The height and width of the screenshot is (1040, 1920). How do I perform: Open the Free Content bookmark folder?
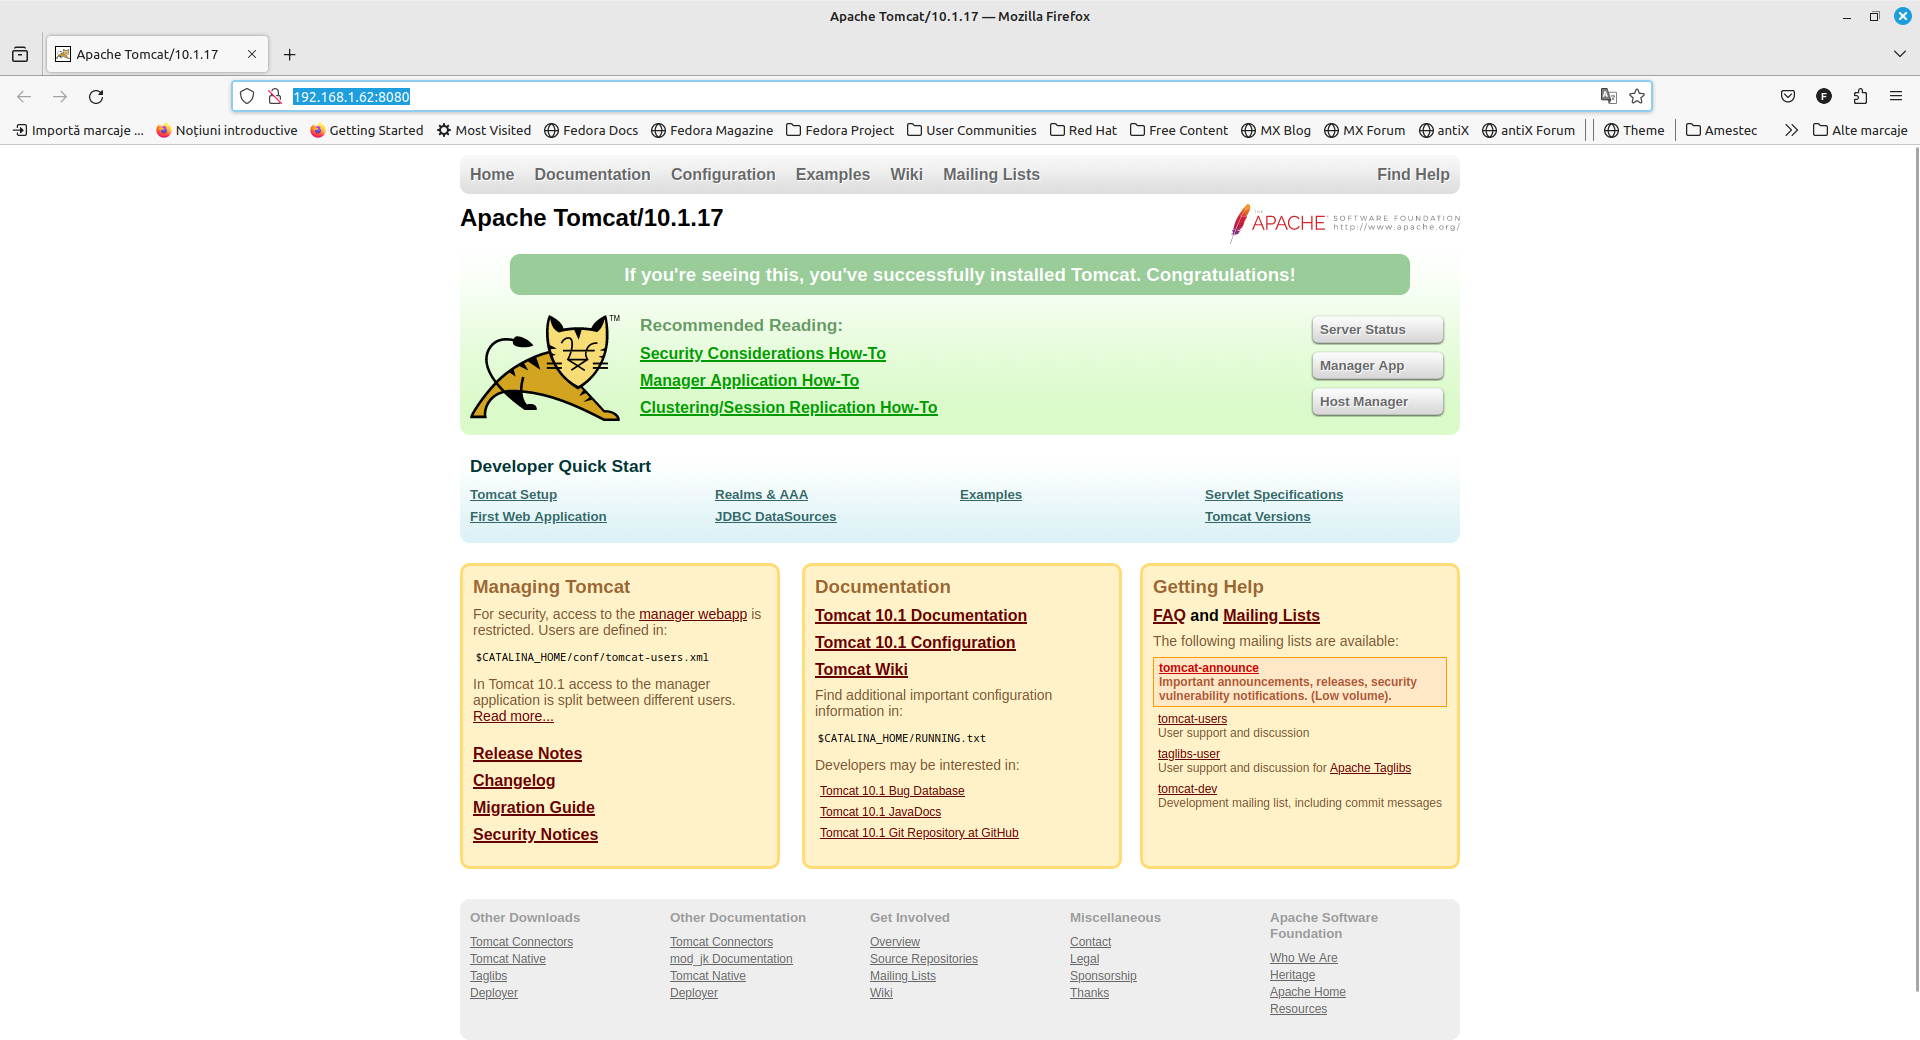[1179, 130]
